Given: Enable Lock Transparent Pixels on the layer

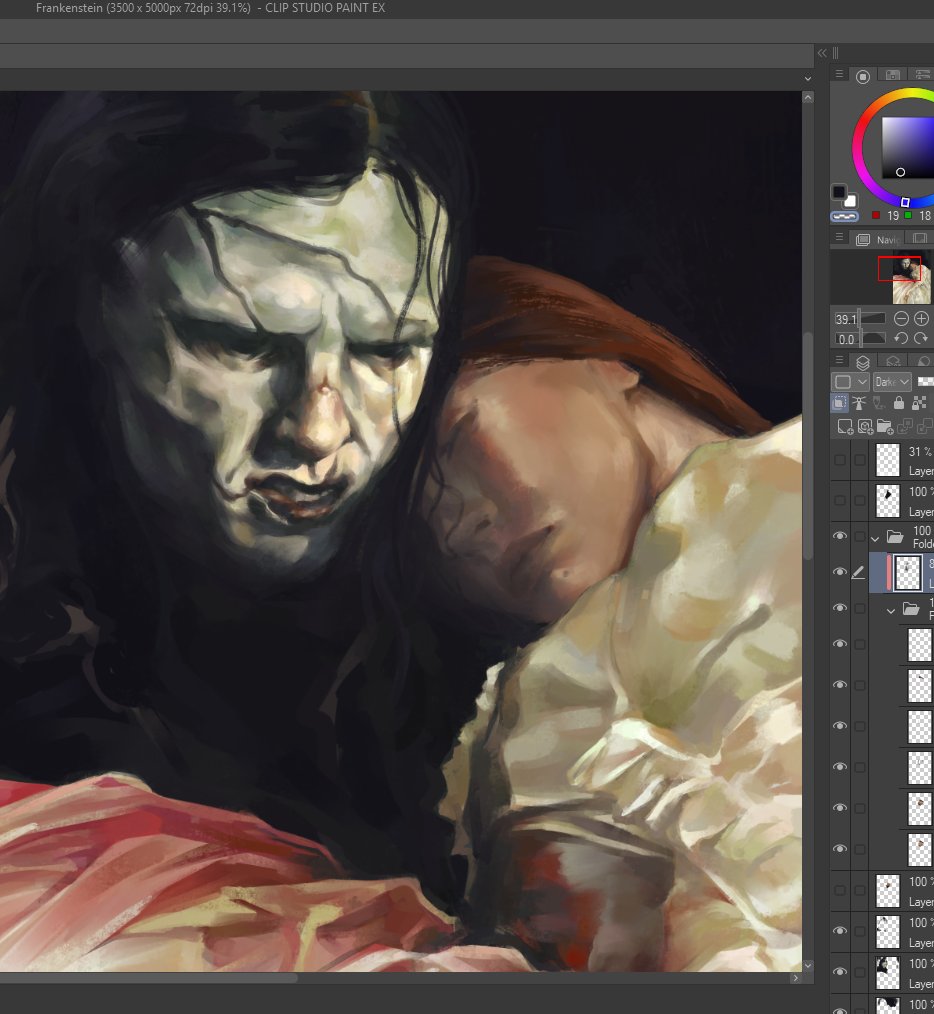Looking at the screenshot, I should point(918,402).
